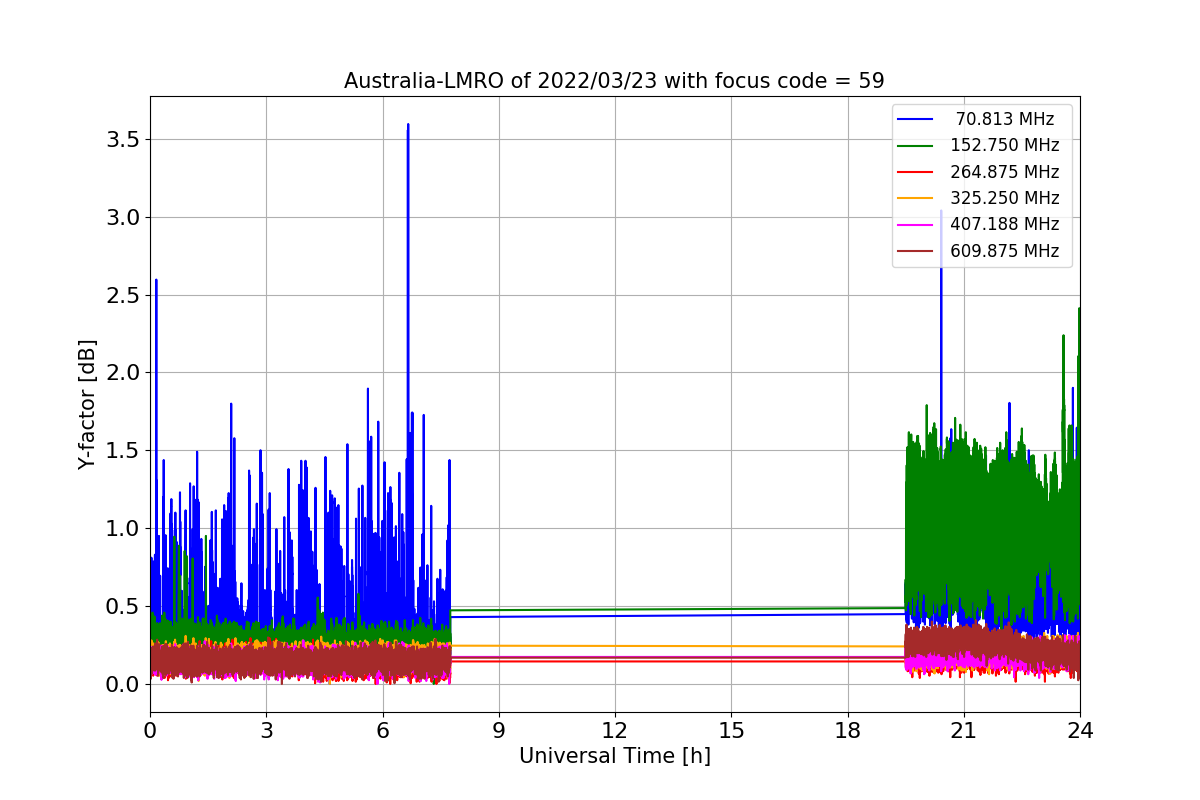This screenshot has width=1200, height=800.
Task: Click the tallest blue spike peak near 3.6 dB
Action: 408,126
